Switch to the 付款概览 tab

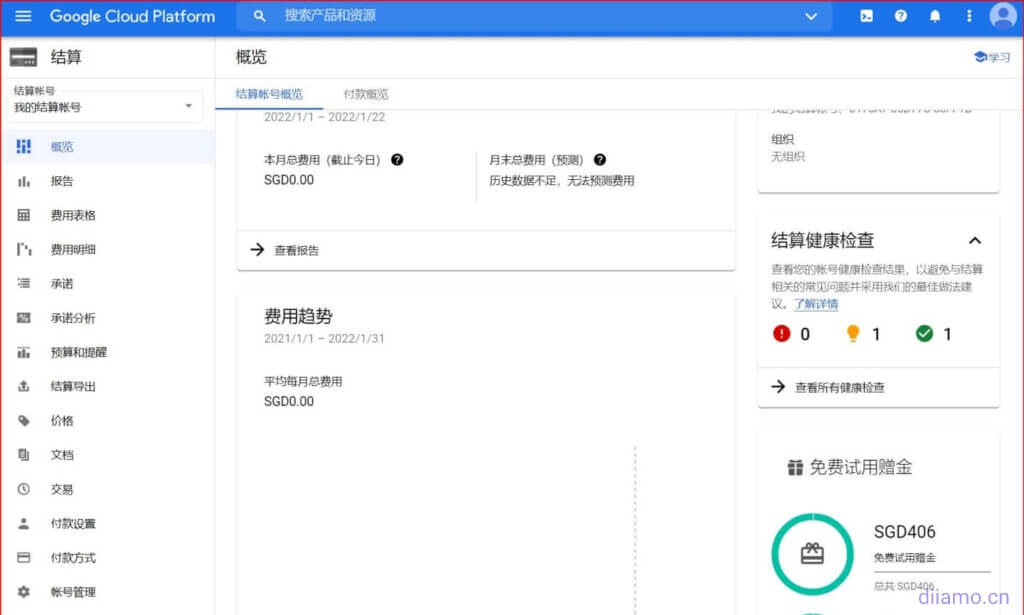pos(365,94)
